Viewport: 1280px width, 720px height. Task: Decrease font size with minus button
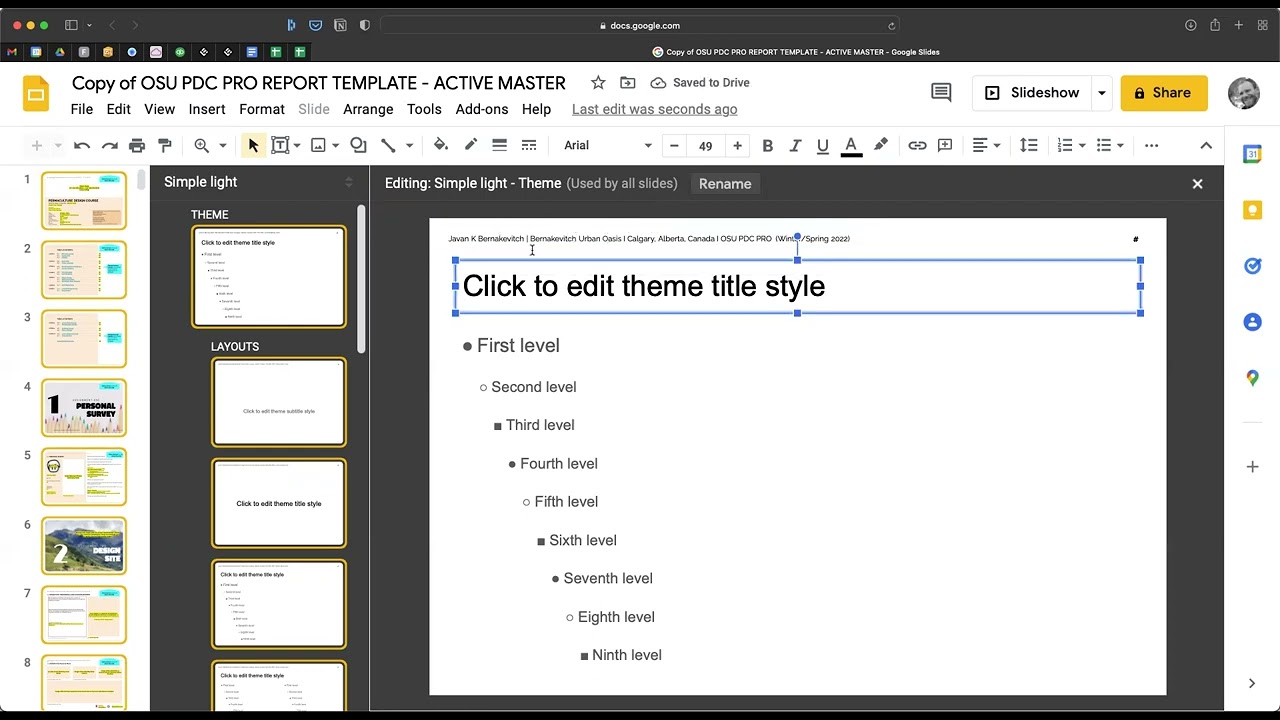[674, 146]
